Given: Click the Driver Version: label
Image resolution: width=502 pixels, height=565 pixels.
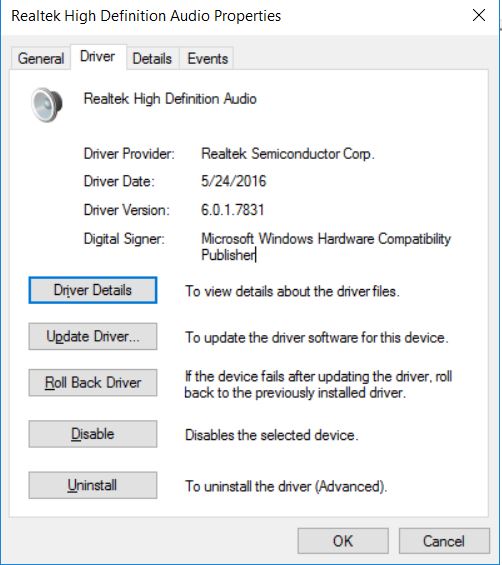Looking at the screenshot, I should [x=126, y=210].
